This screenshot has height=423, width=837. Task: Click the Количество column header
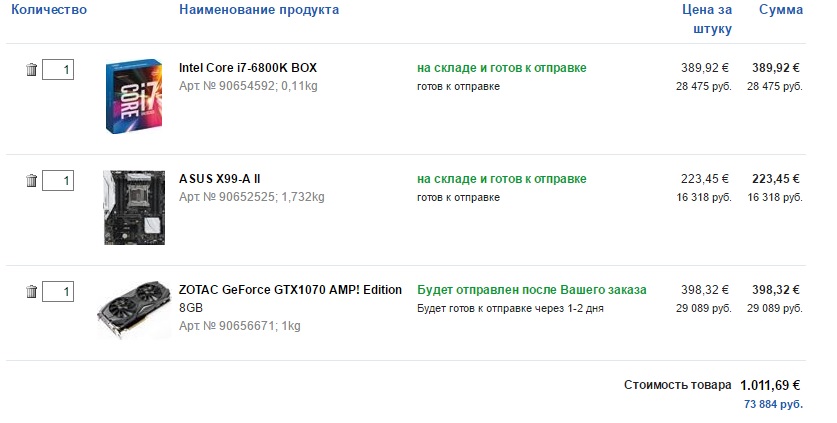(x=49, y=10)
